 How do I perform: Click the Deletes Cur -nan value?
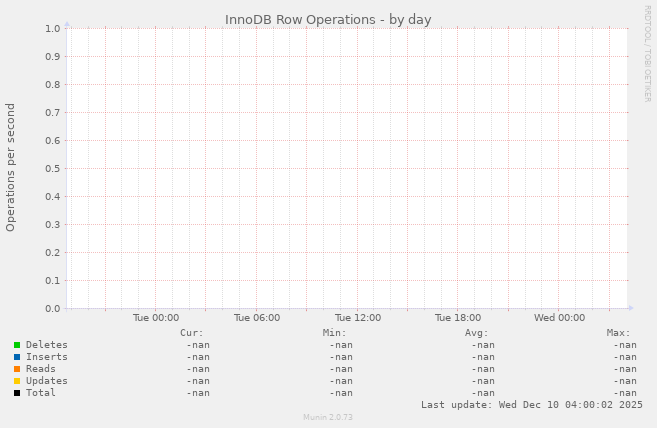click(x=198, y=345)
